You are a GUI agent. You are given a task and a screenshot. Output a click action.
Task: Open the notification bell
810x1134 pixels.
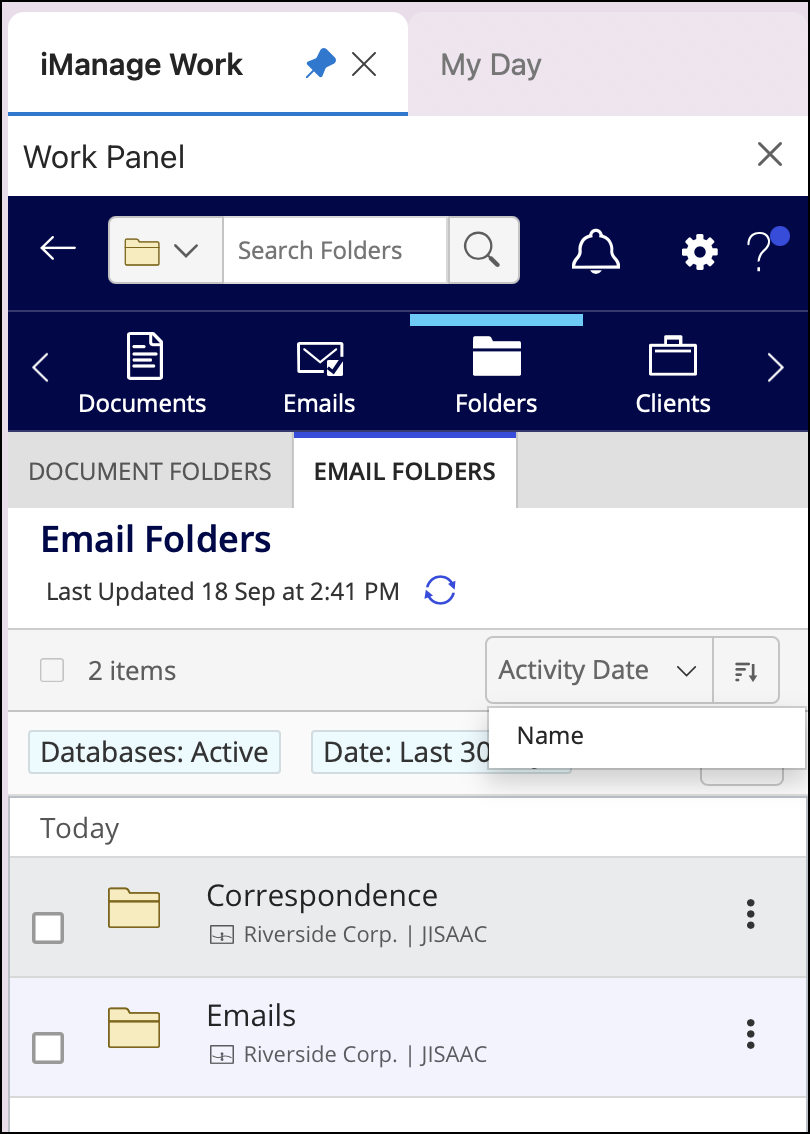595,251
